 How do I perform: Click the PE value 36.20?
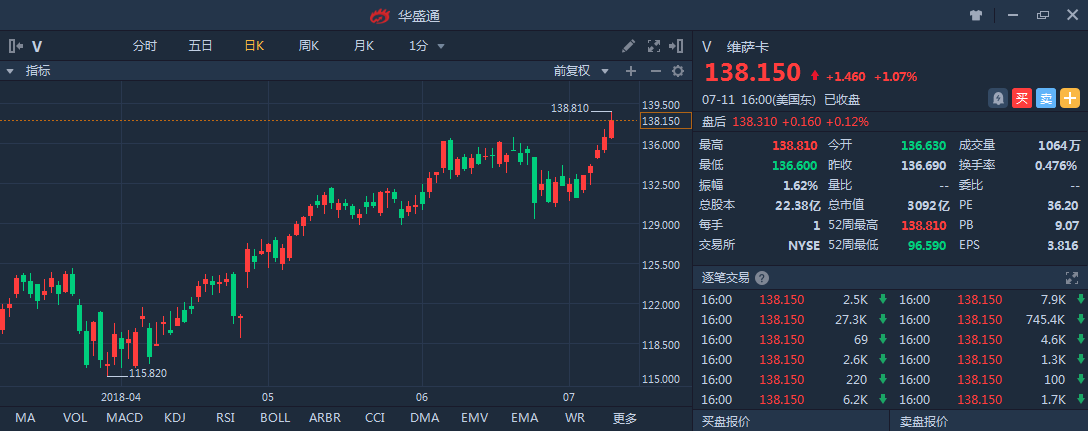pyautogui.click(x=1062, y=205)
